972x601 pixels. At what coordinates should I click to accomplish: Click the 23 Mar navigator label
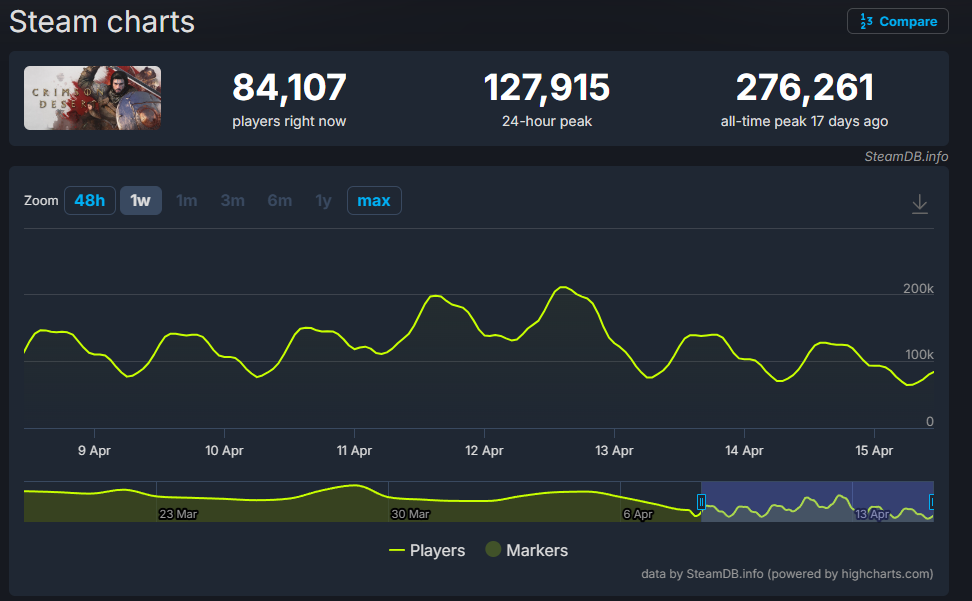click(x=178, y=514)
